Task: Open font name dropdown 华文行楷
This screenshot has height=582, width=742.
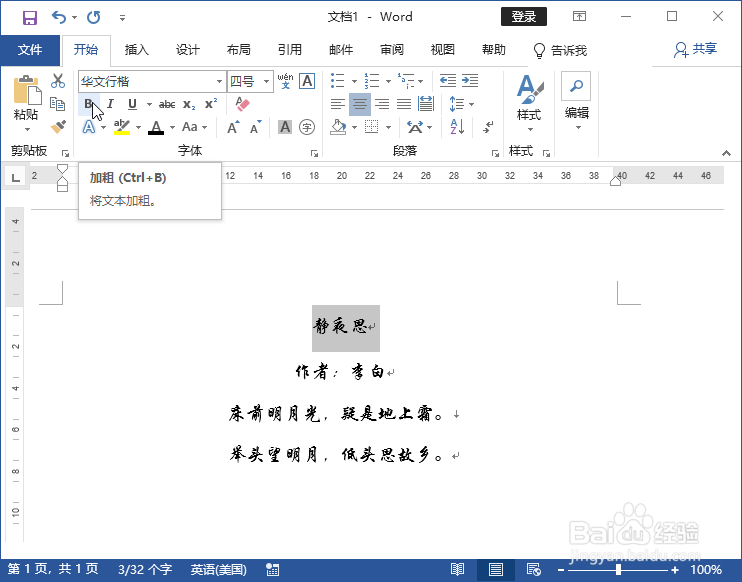Action: tap(219, 81)
